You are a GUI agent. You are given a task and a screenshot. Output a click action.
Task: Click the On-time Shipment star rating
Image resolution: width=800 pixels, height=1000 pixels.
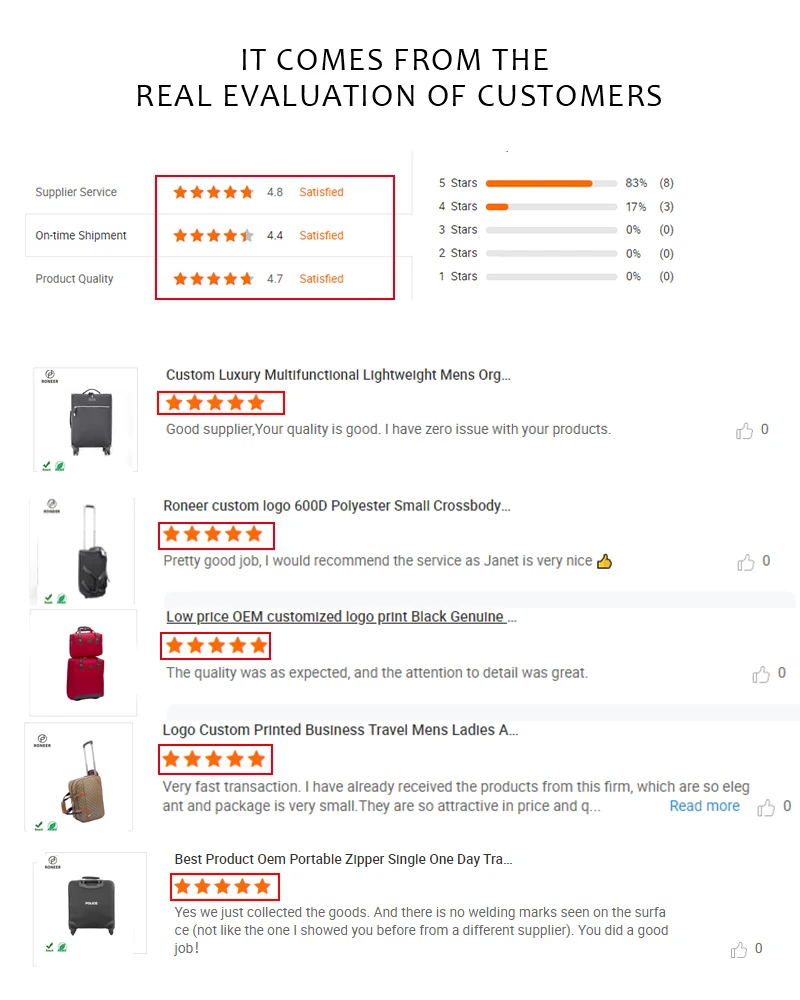point(213,236)
